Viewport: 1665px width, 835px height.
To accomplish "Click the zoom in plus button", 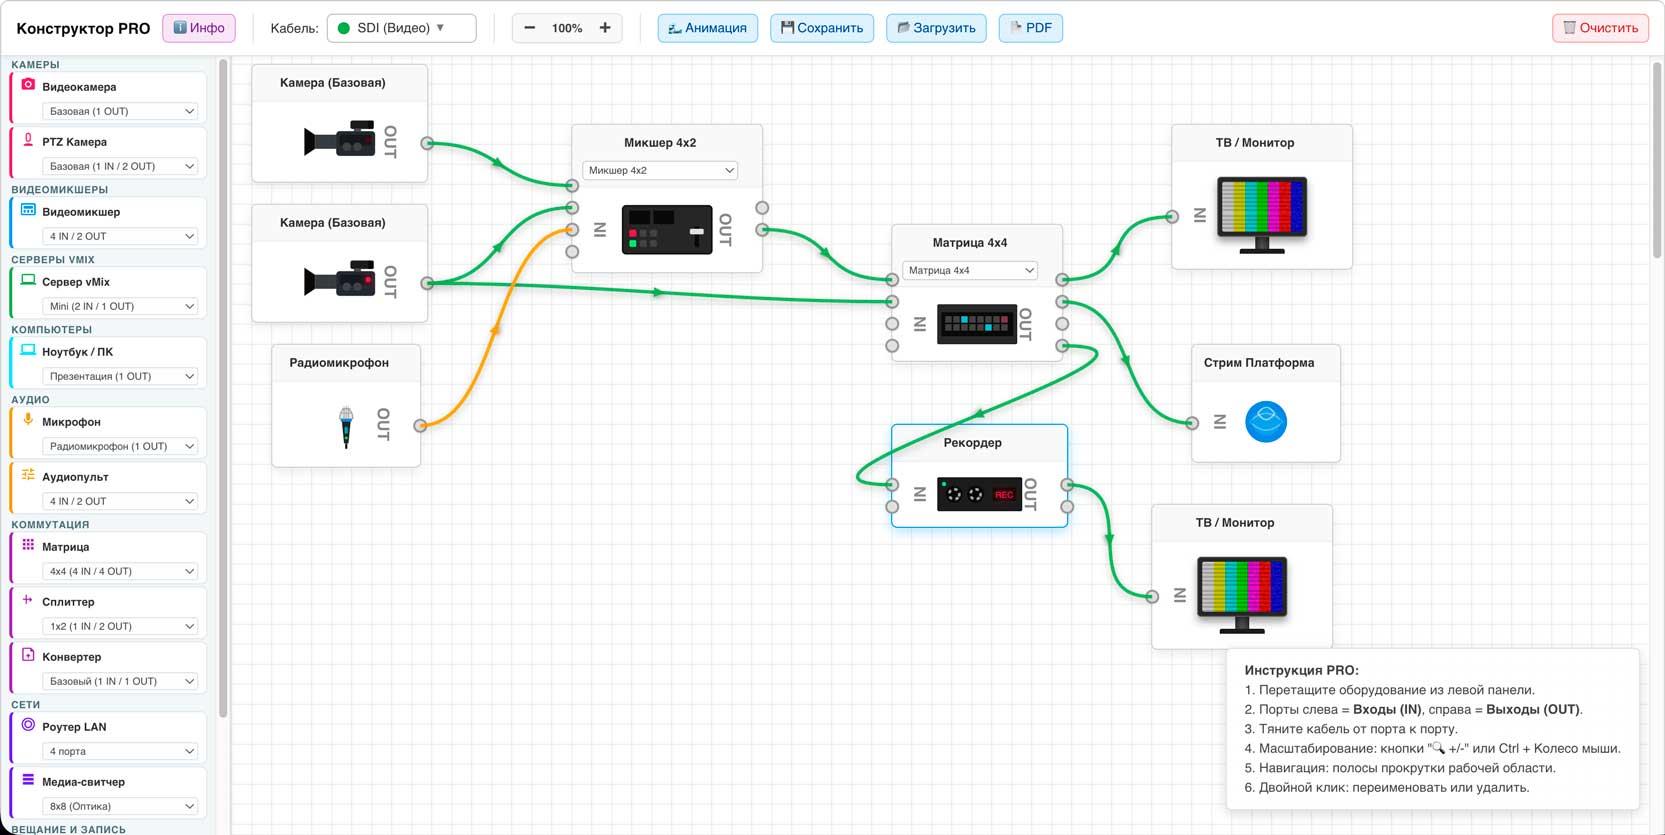I will 605,28.
